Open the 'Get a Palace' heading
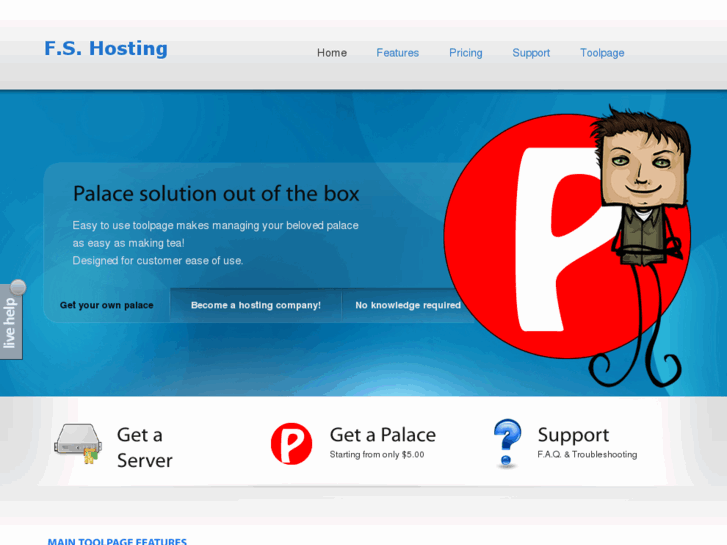Image resolution: width=727 pixels, height=545 pixels. point(383,435)
